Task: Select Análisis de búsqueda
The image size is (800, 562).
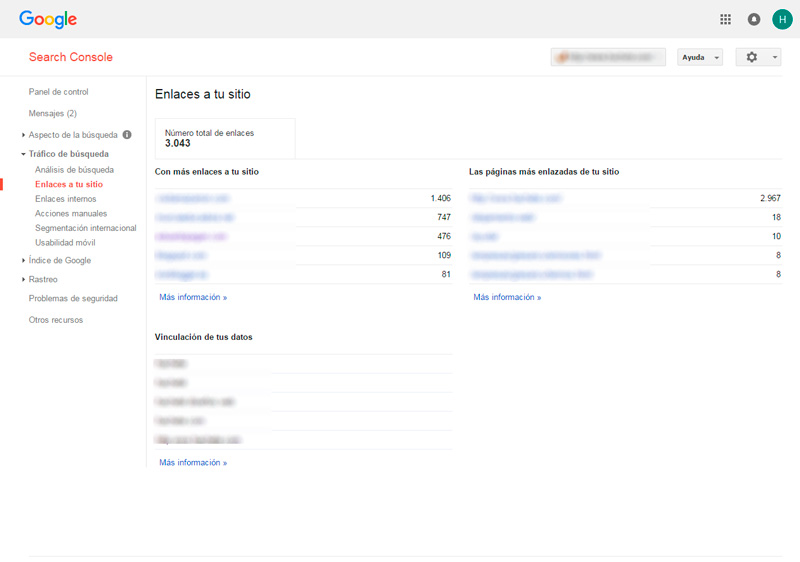Action: [74, 170]
